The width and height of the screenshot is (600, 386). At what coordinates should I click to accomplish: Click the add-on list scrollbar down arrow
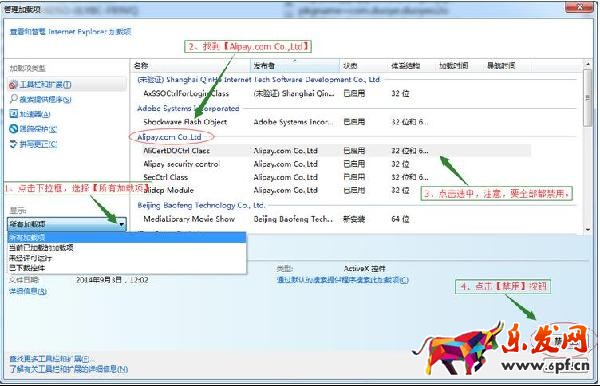pyautogui.click(x=588, y=230)
